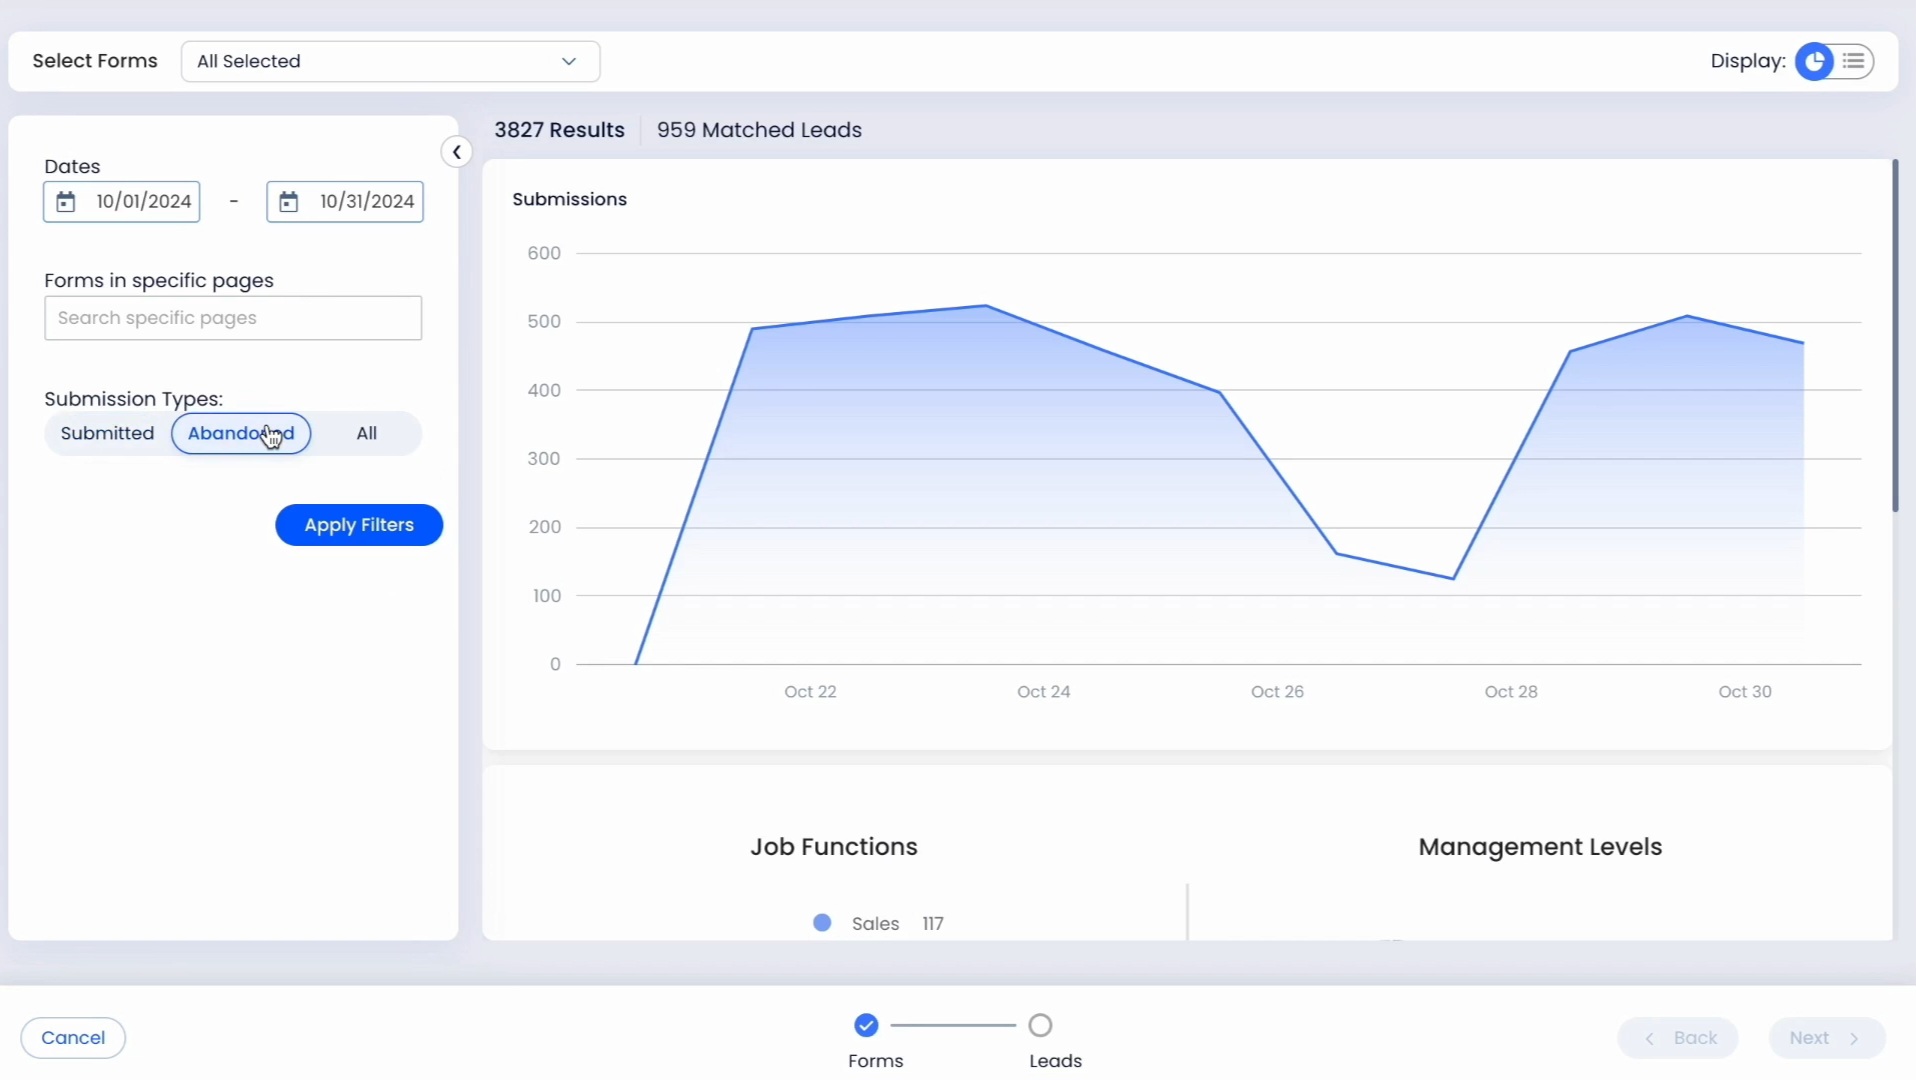Click the 959 Matched Leads text

[x=759, y=130]
